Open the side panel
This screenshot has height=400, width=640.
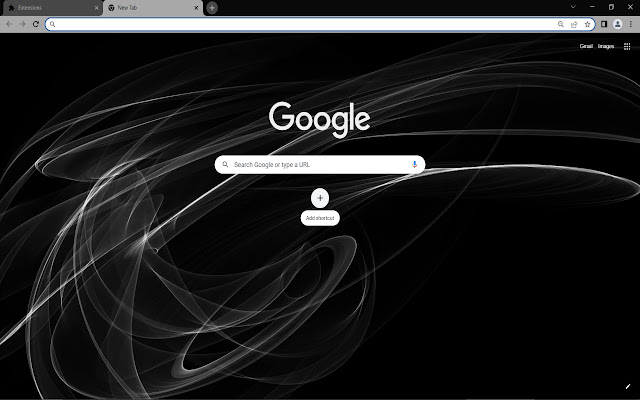[604, 24]
